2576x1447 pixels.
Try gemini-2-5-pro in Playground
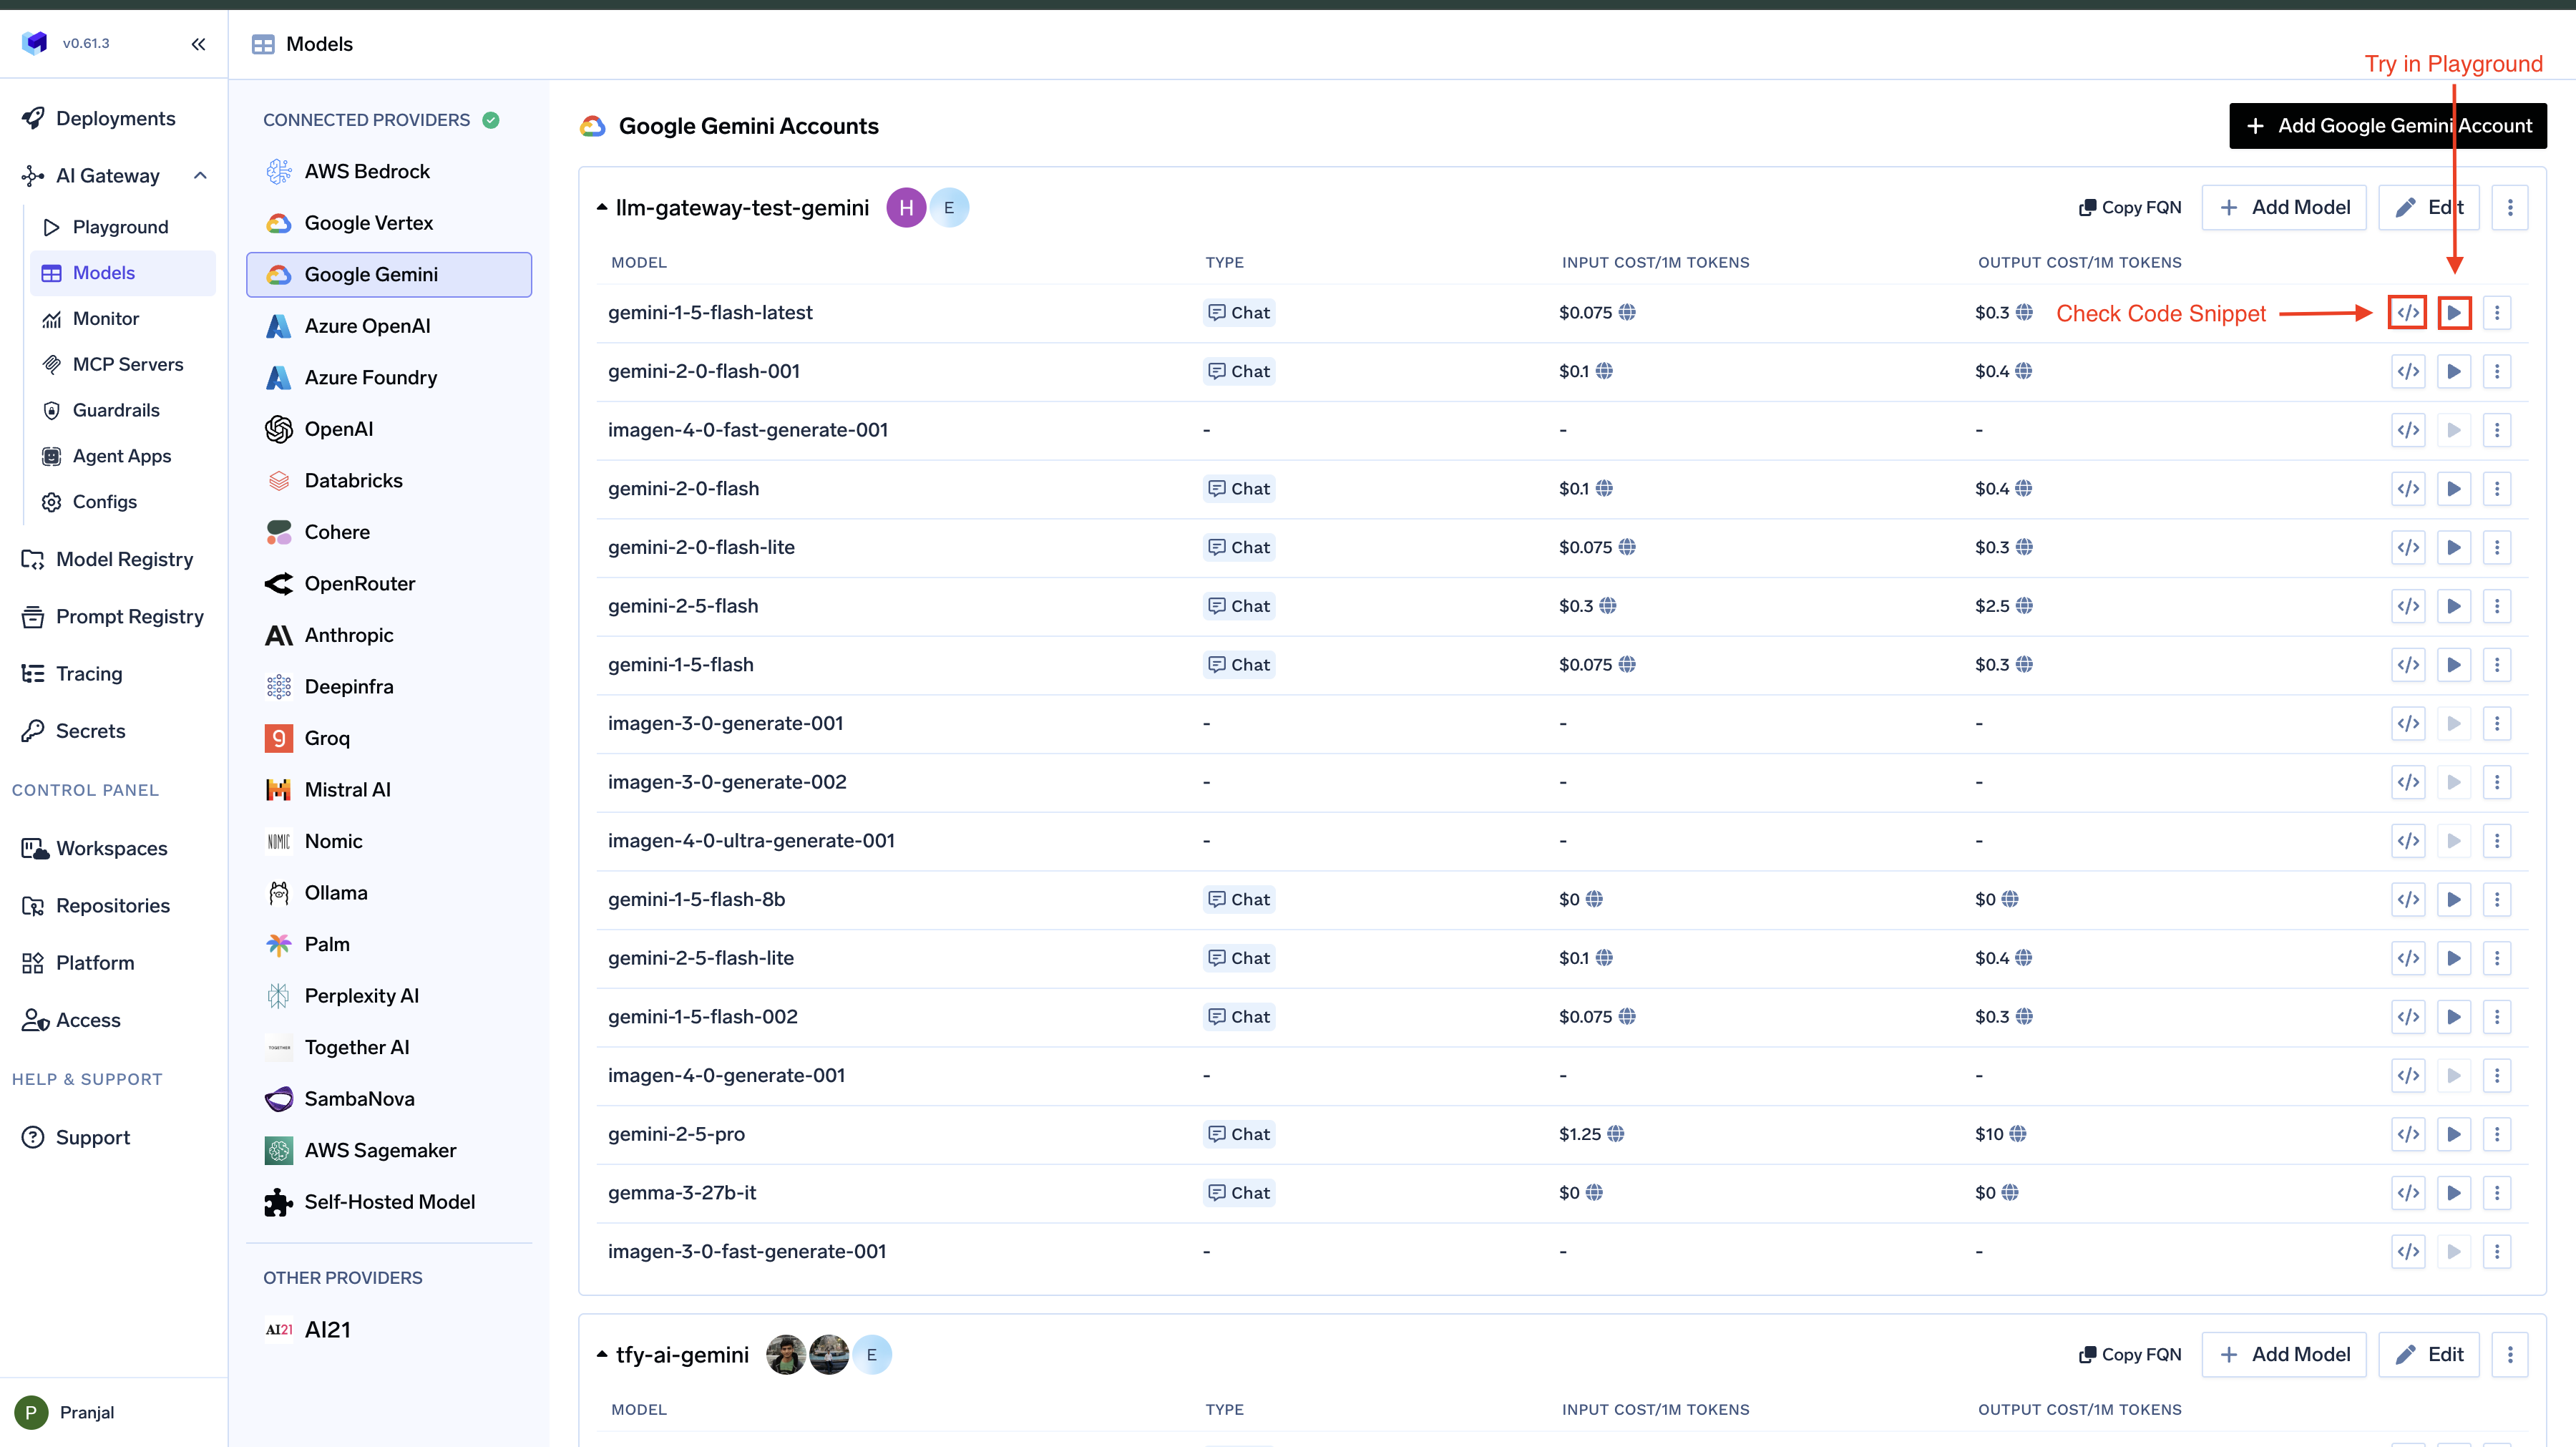[x=2454, y=1134]
